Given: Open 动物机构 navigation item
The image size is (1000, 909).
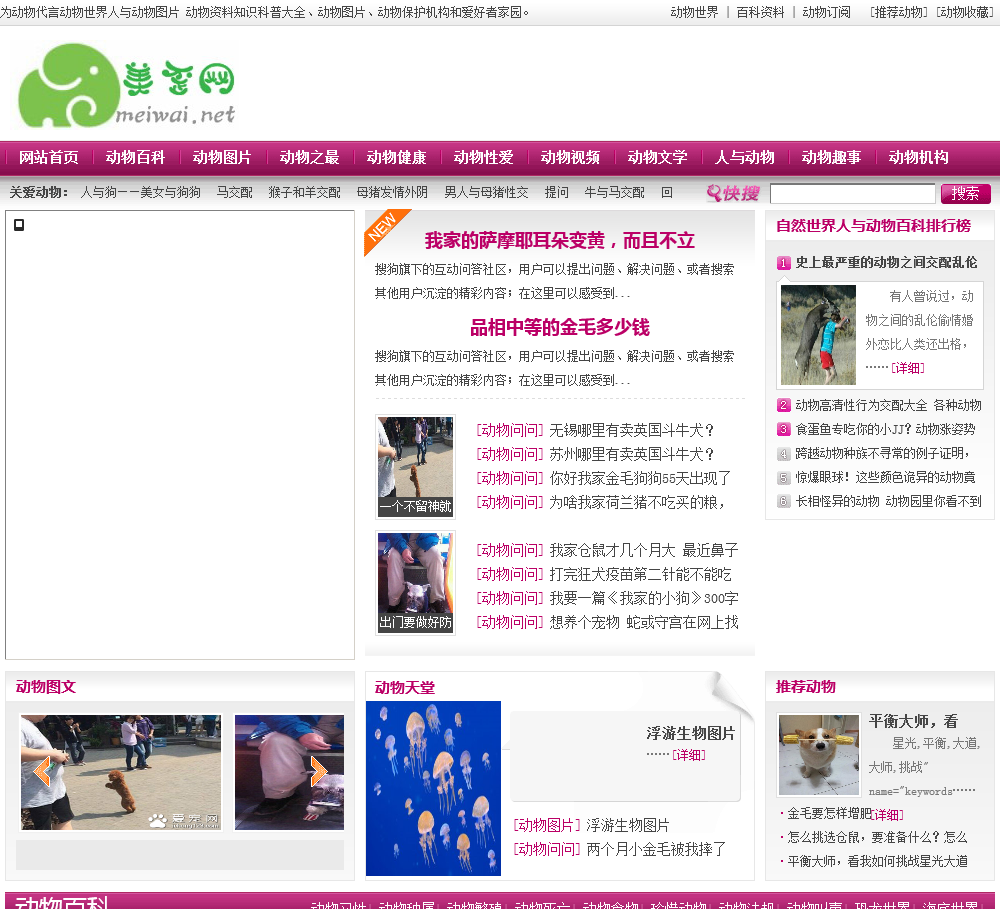Looking at the screenshot, I should [918, 158].
